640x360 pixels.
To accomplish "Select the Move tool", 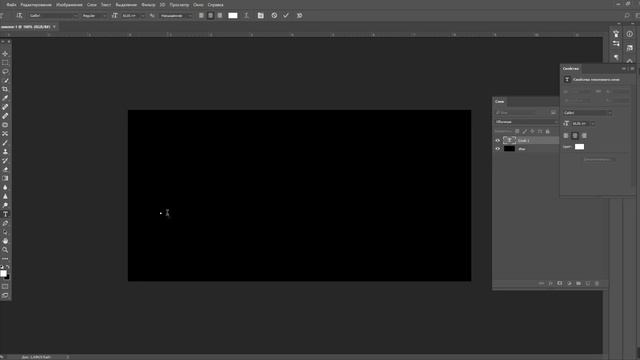I will click(x=5, y=54).
